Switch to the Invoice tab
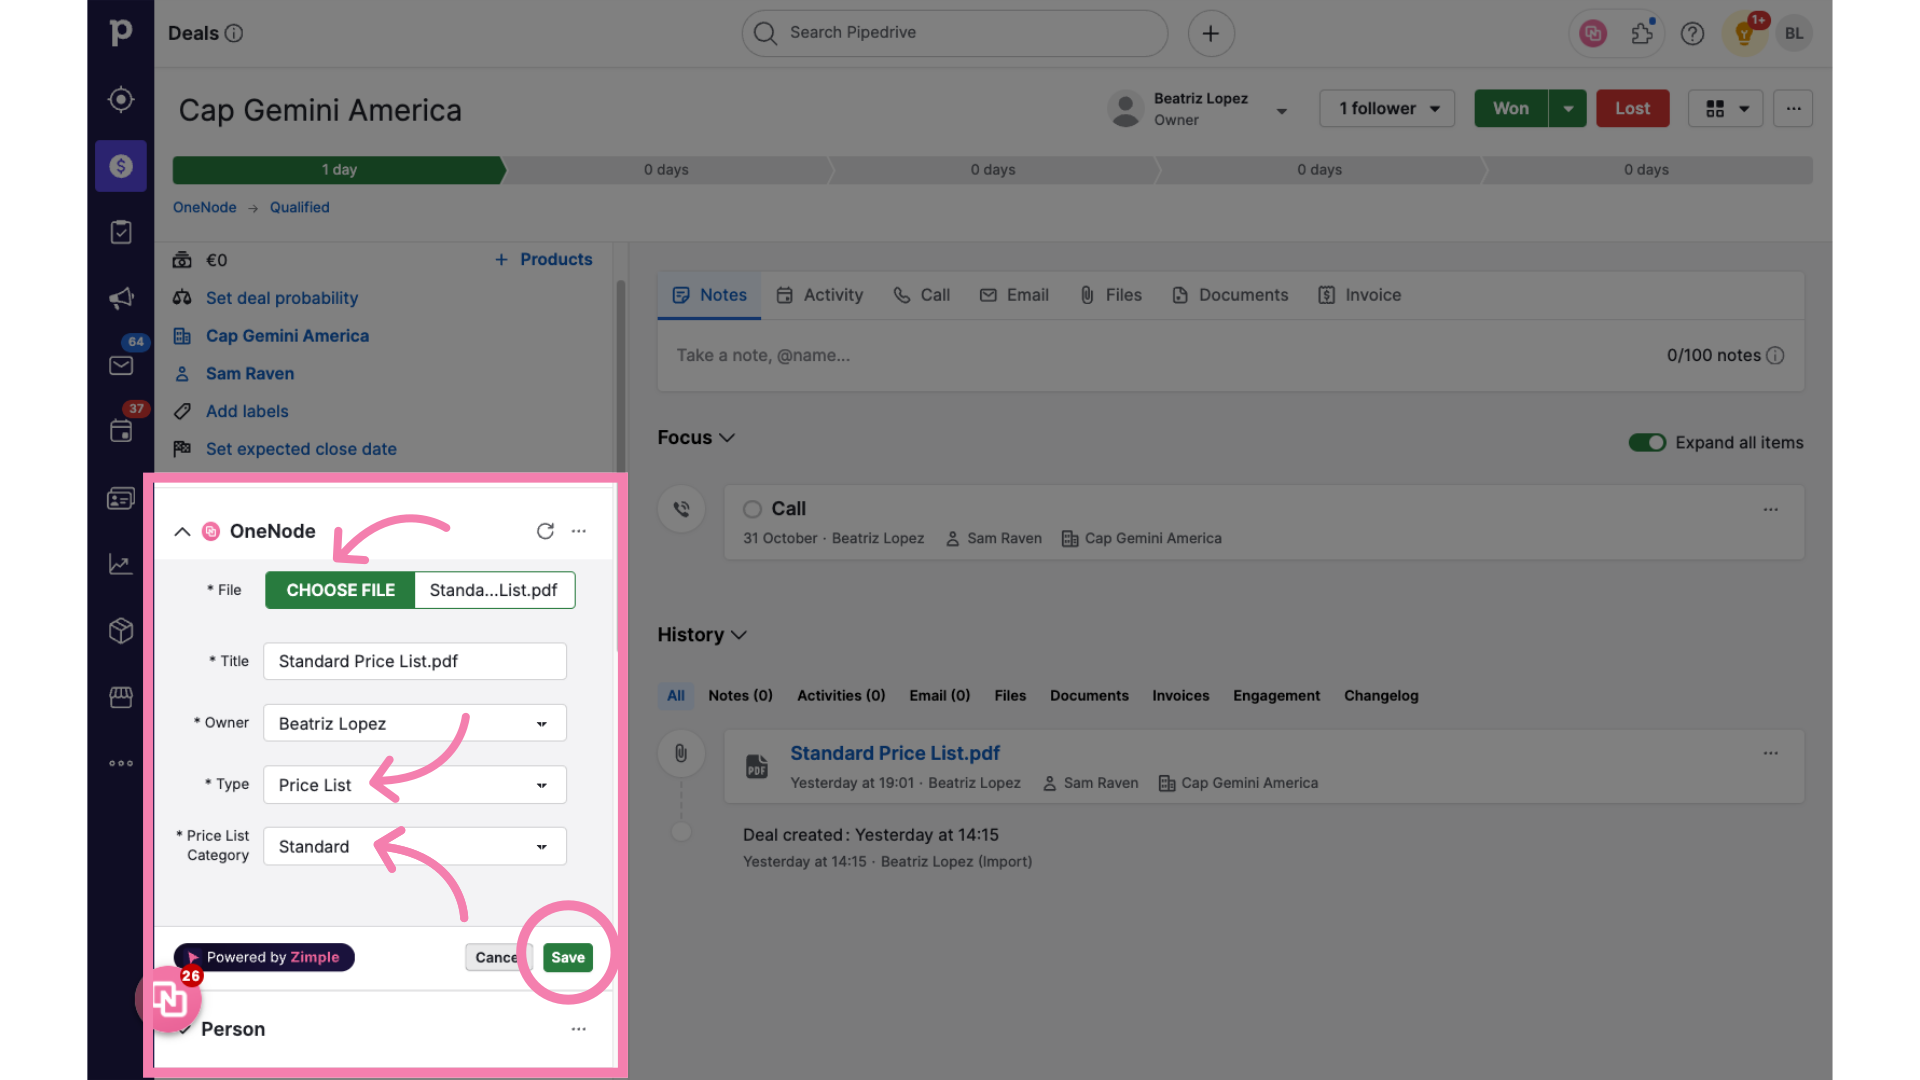 click(1360, 295)
